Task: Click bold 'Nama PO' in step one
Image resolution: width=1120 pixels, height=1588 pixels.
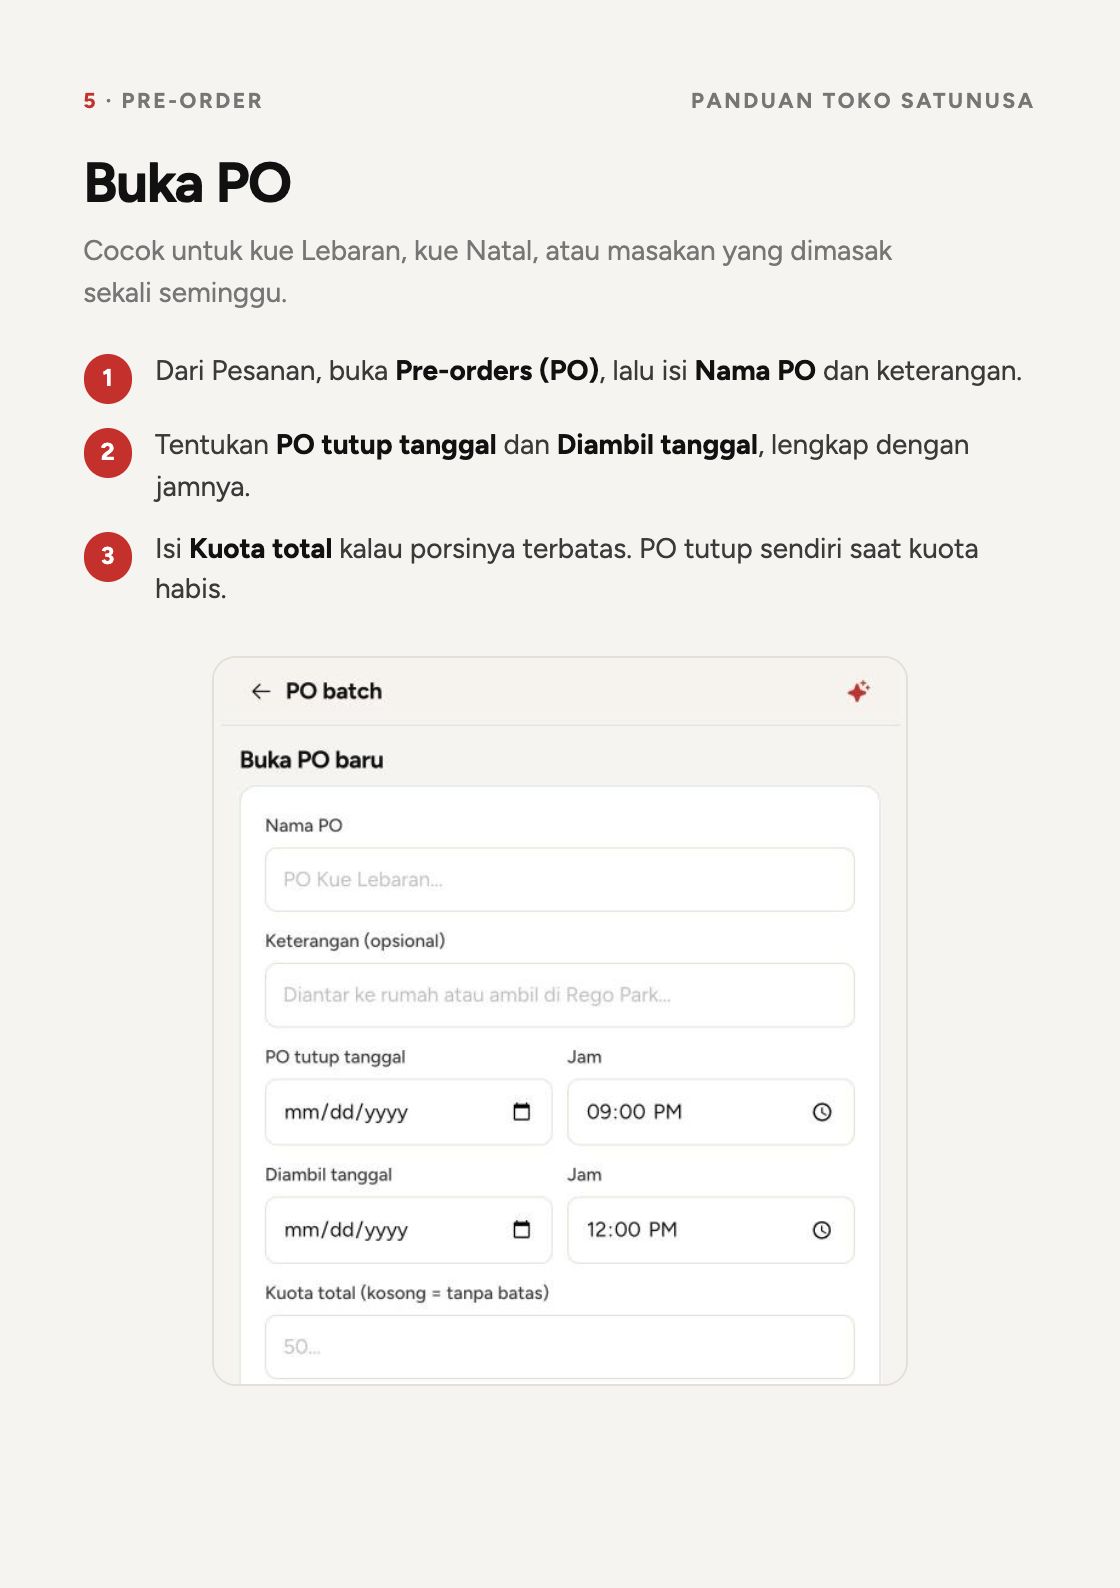Action: coord(755,371)
